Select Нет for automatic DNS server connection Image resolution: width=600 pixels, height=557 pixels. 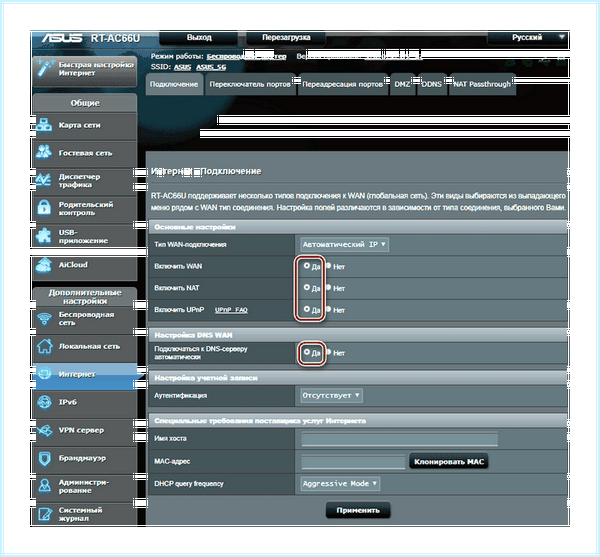328,352
